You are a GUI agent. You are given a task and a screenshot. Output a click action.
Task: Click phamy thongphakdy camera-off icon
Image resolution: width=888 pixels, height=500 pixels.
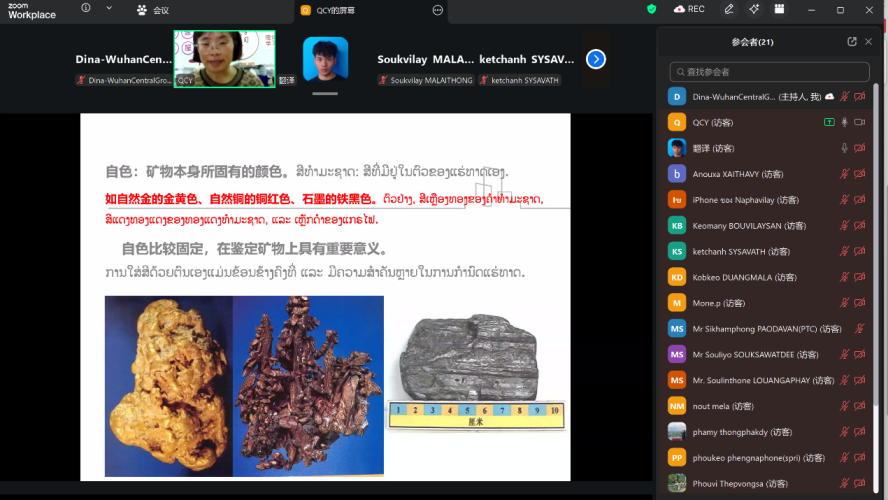tap(860, 432)
